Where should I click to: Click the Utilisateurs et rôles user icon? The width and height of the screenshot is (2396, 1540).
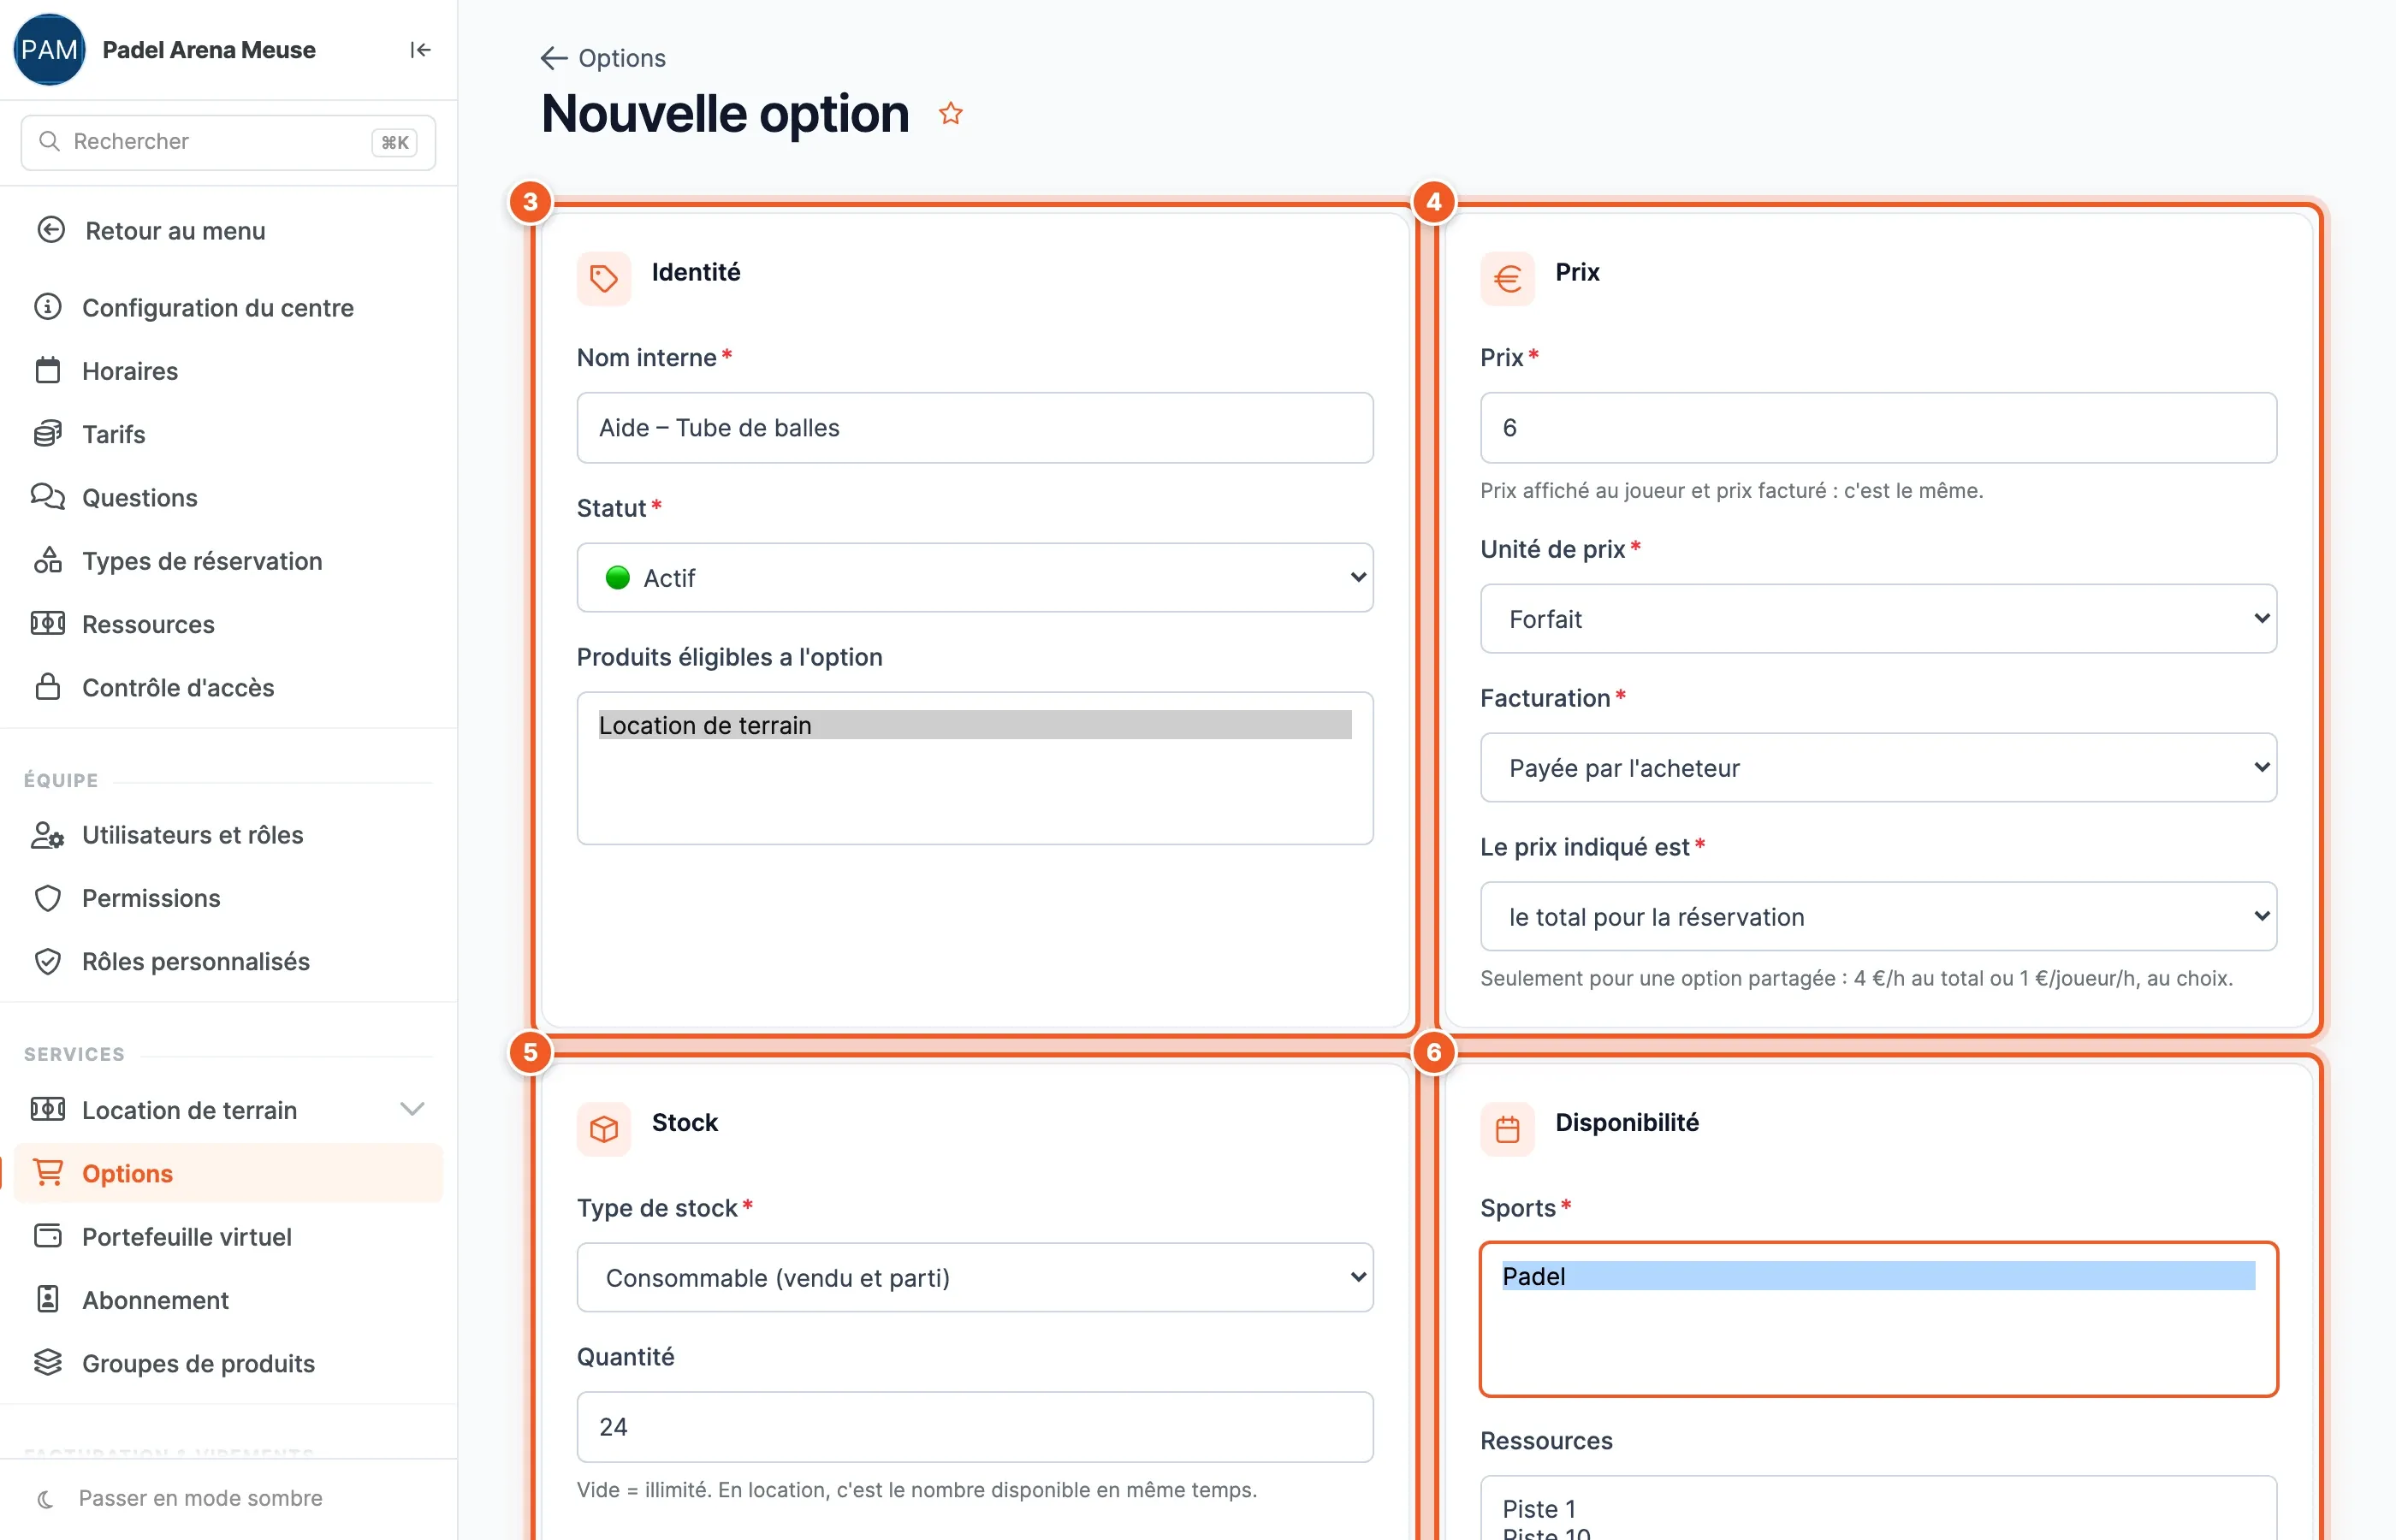point(48,834)
